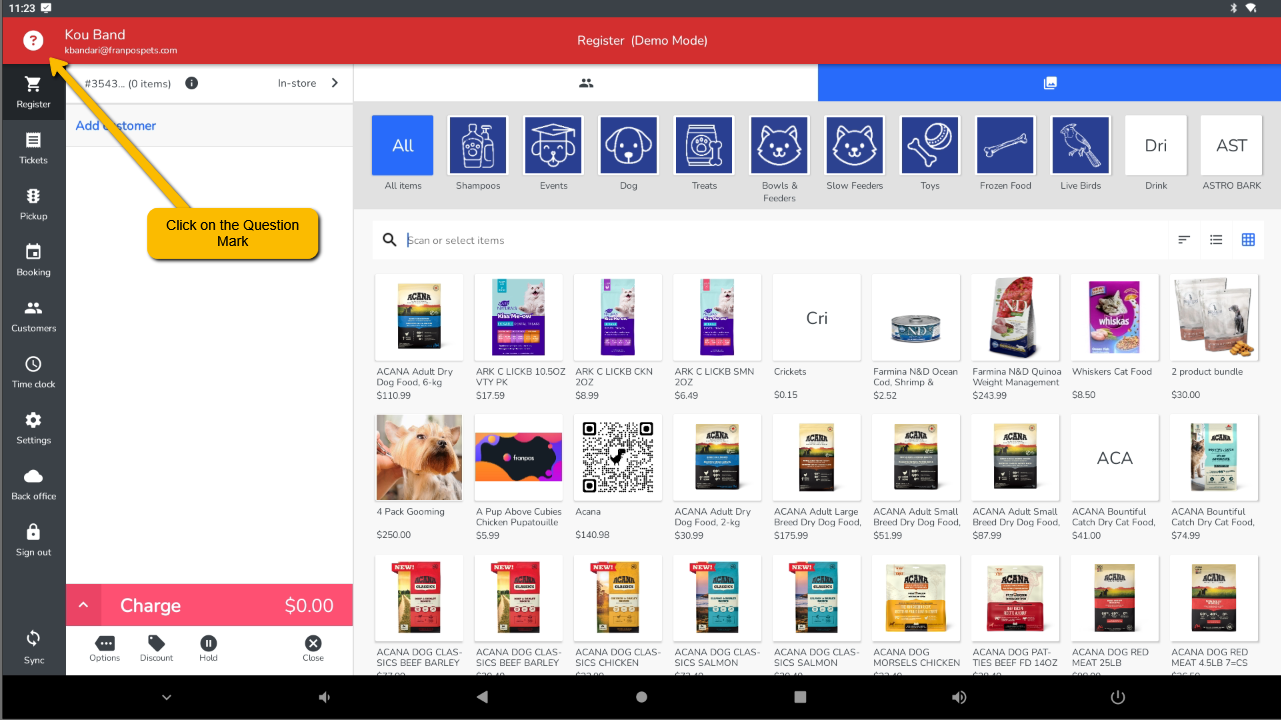
Task: Open Tickets from the sidebar
Action: point(33,147)
